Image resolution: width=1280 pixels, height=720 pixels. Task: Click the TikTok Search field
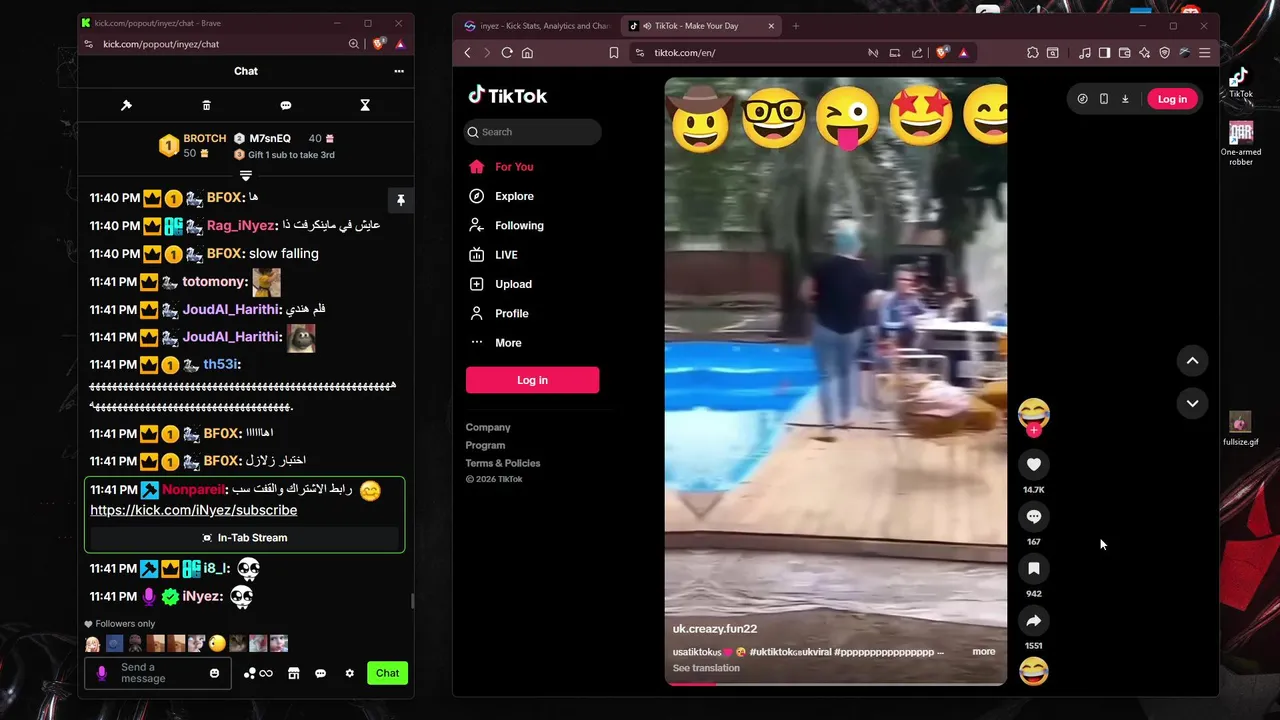coord(533,132)
